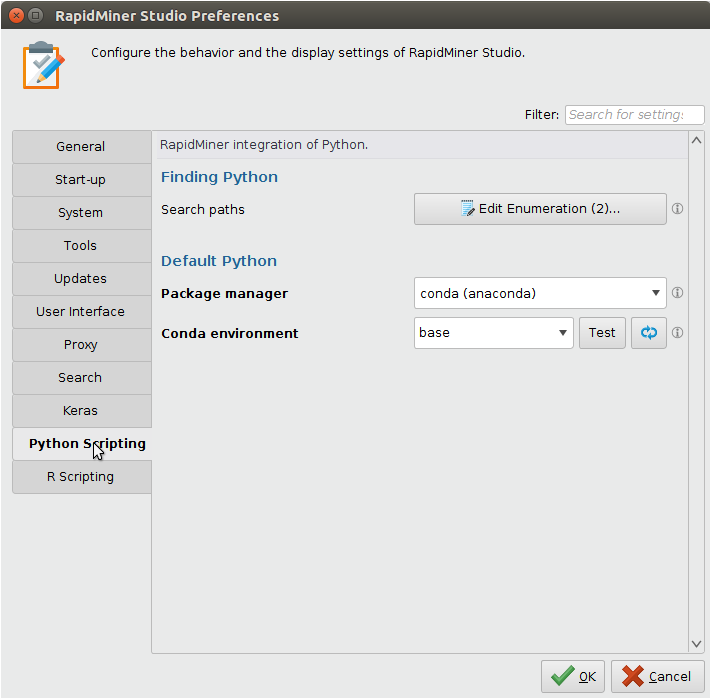Confirm preferences with OK button
This screenshot has width=710, height=698.
click(x=573, y=677)
